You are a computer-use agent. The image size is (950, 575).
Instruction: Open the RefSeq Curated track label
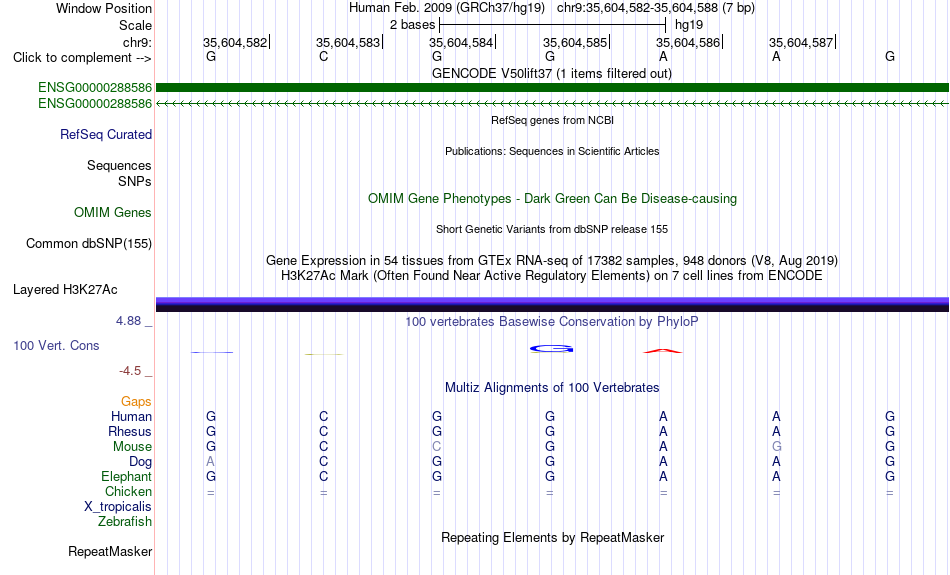coord(106,135)
